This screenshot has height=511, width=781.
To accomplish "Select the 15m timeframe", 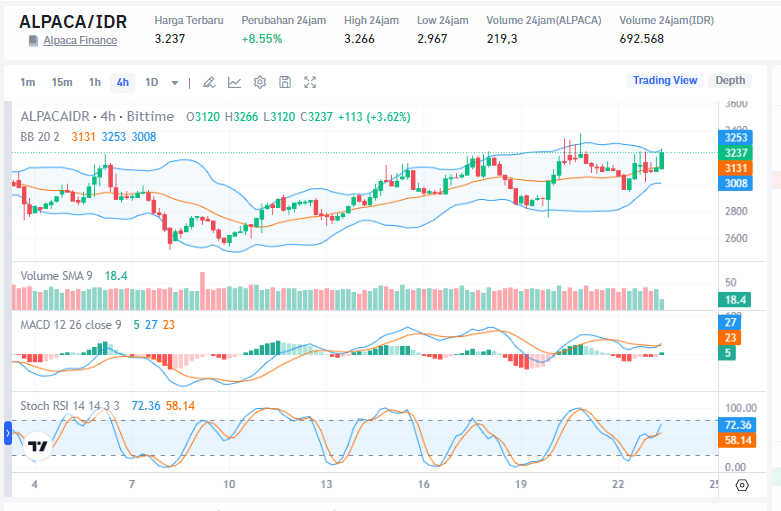I will pos(62,82).
